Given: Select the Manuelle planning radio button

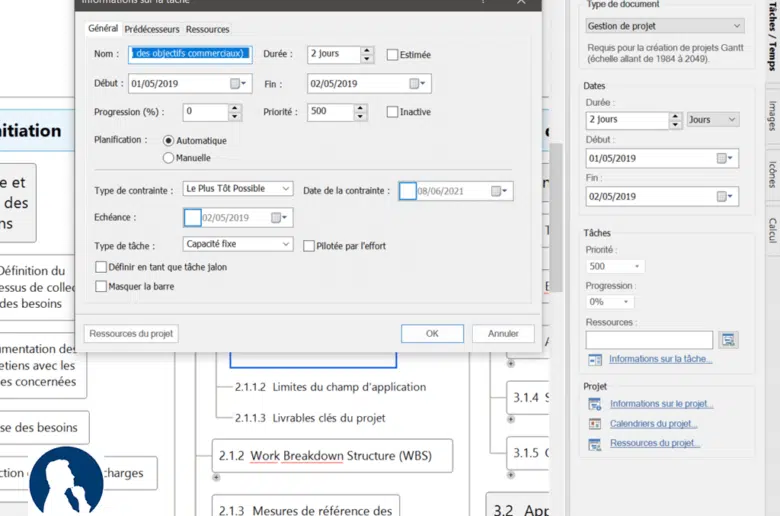Looking at the screenshot, I should 168,157.
